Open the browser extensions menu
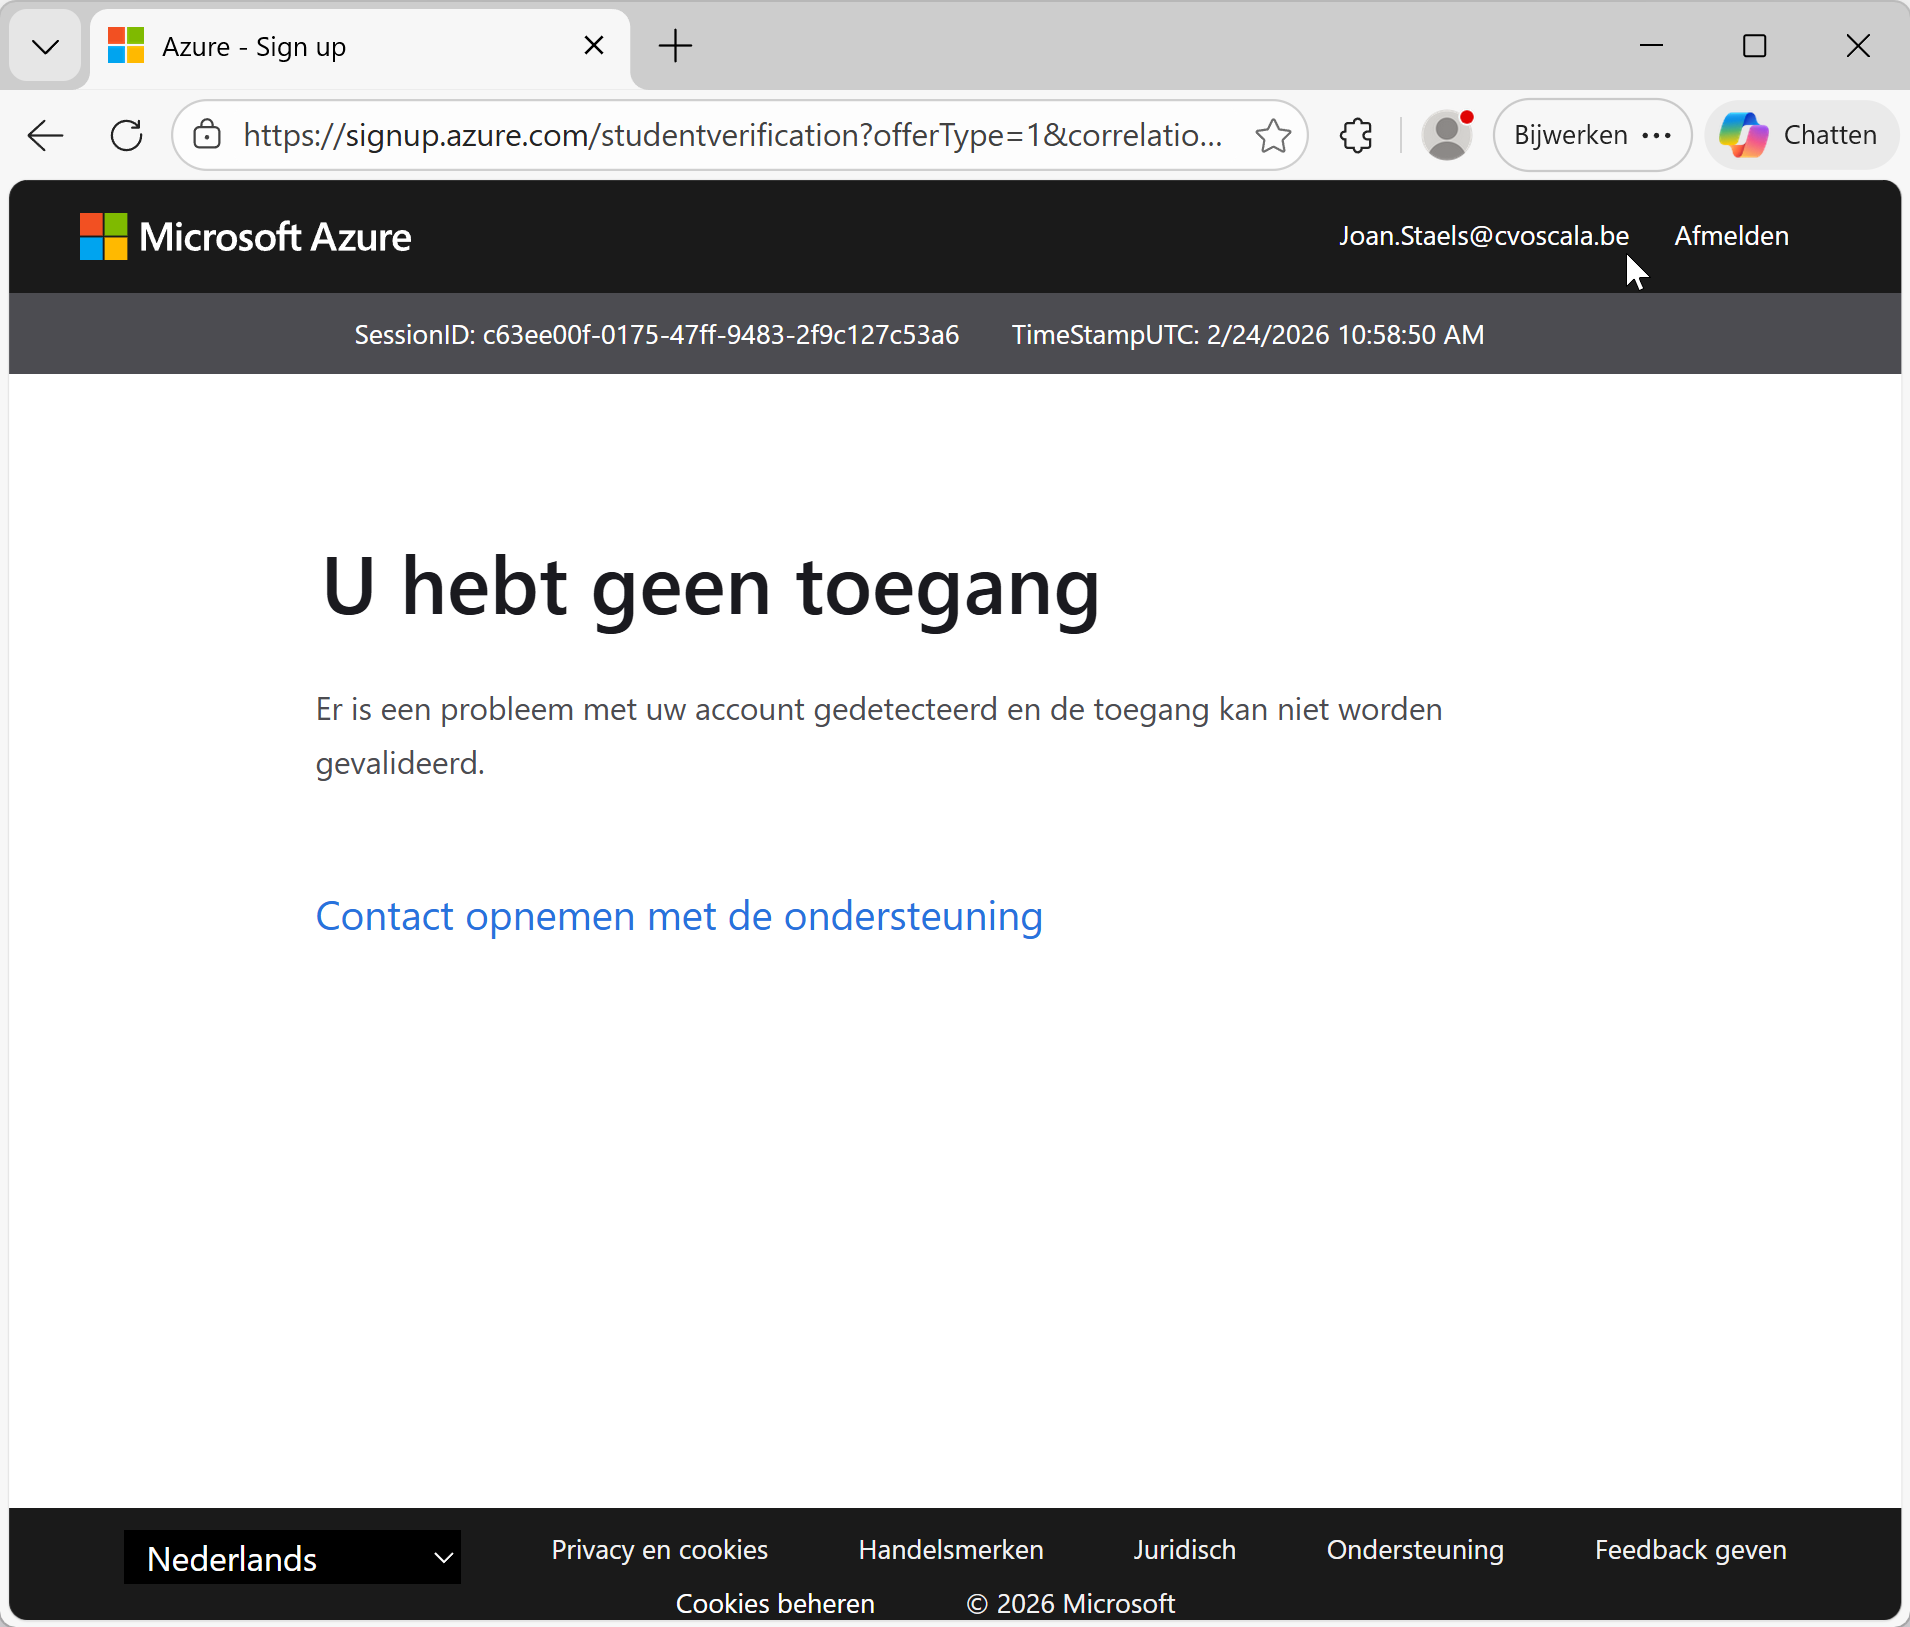The width and height of the screenshot is (1910, 1627). click(x=1356, y=135)
